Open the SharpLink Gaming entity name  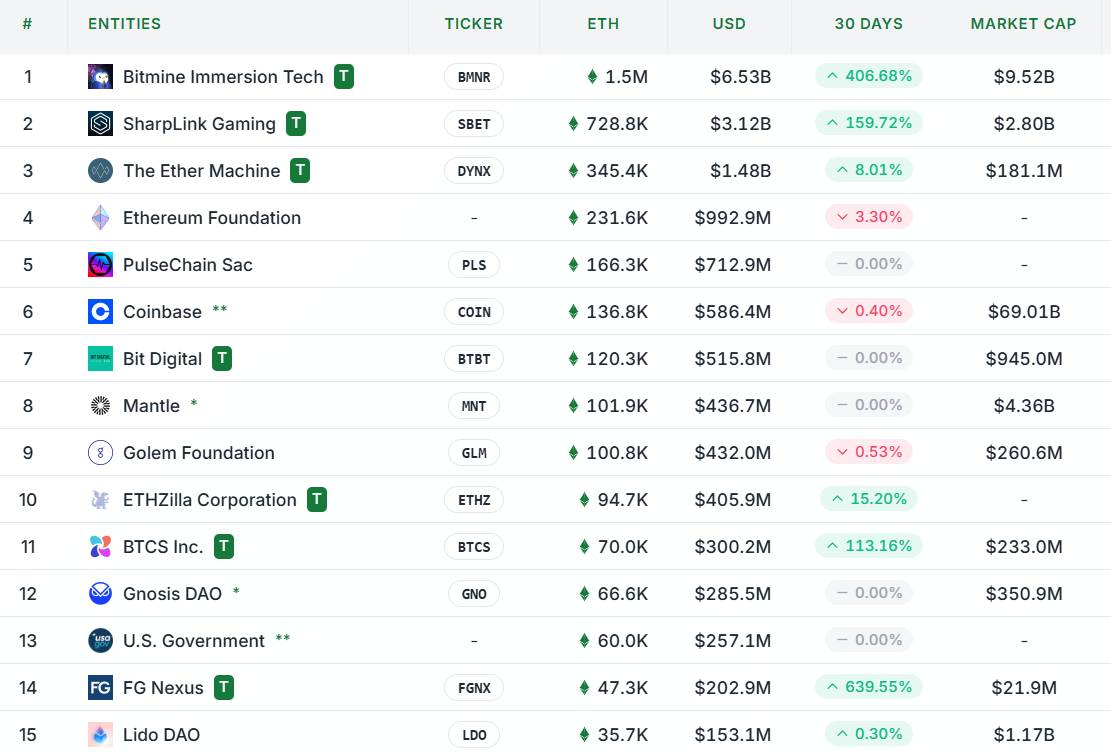point(199,124)
